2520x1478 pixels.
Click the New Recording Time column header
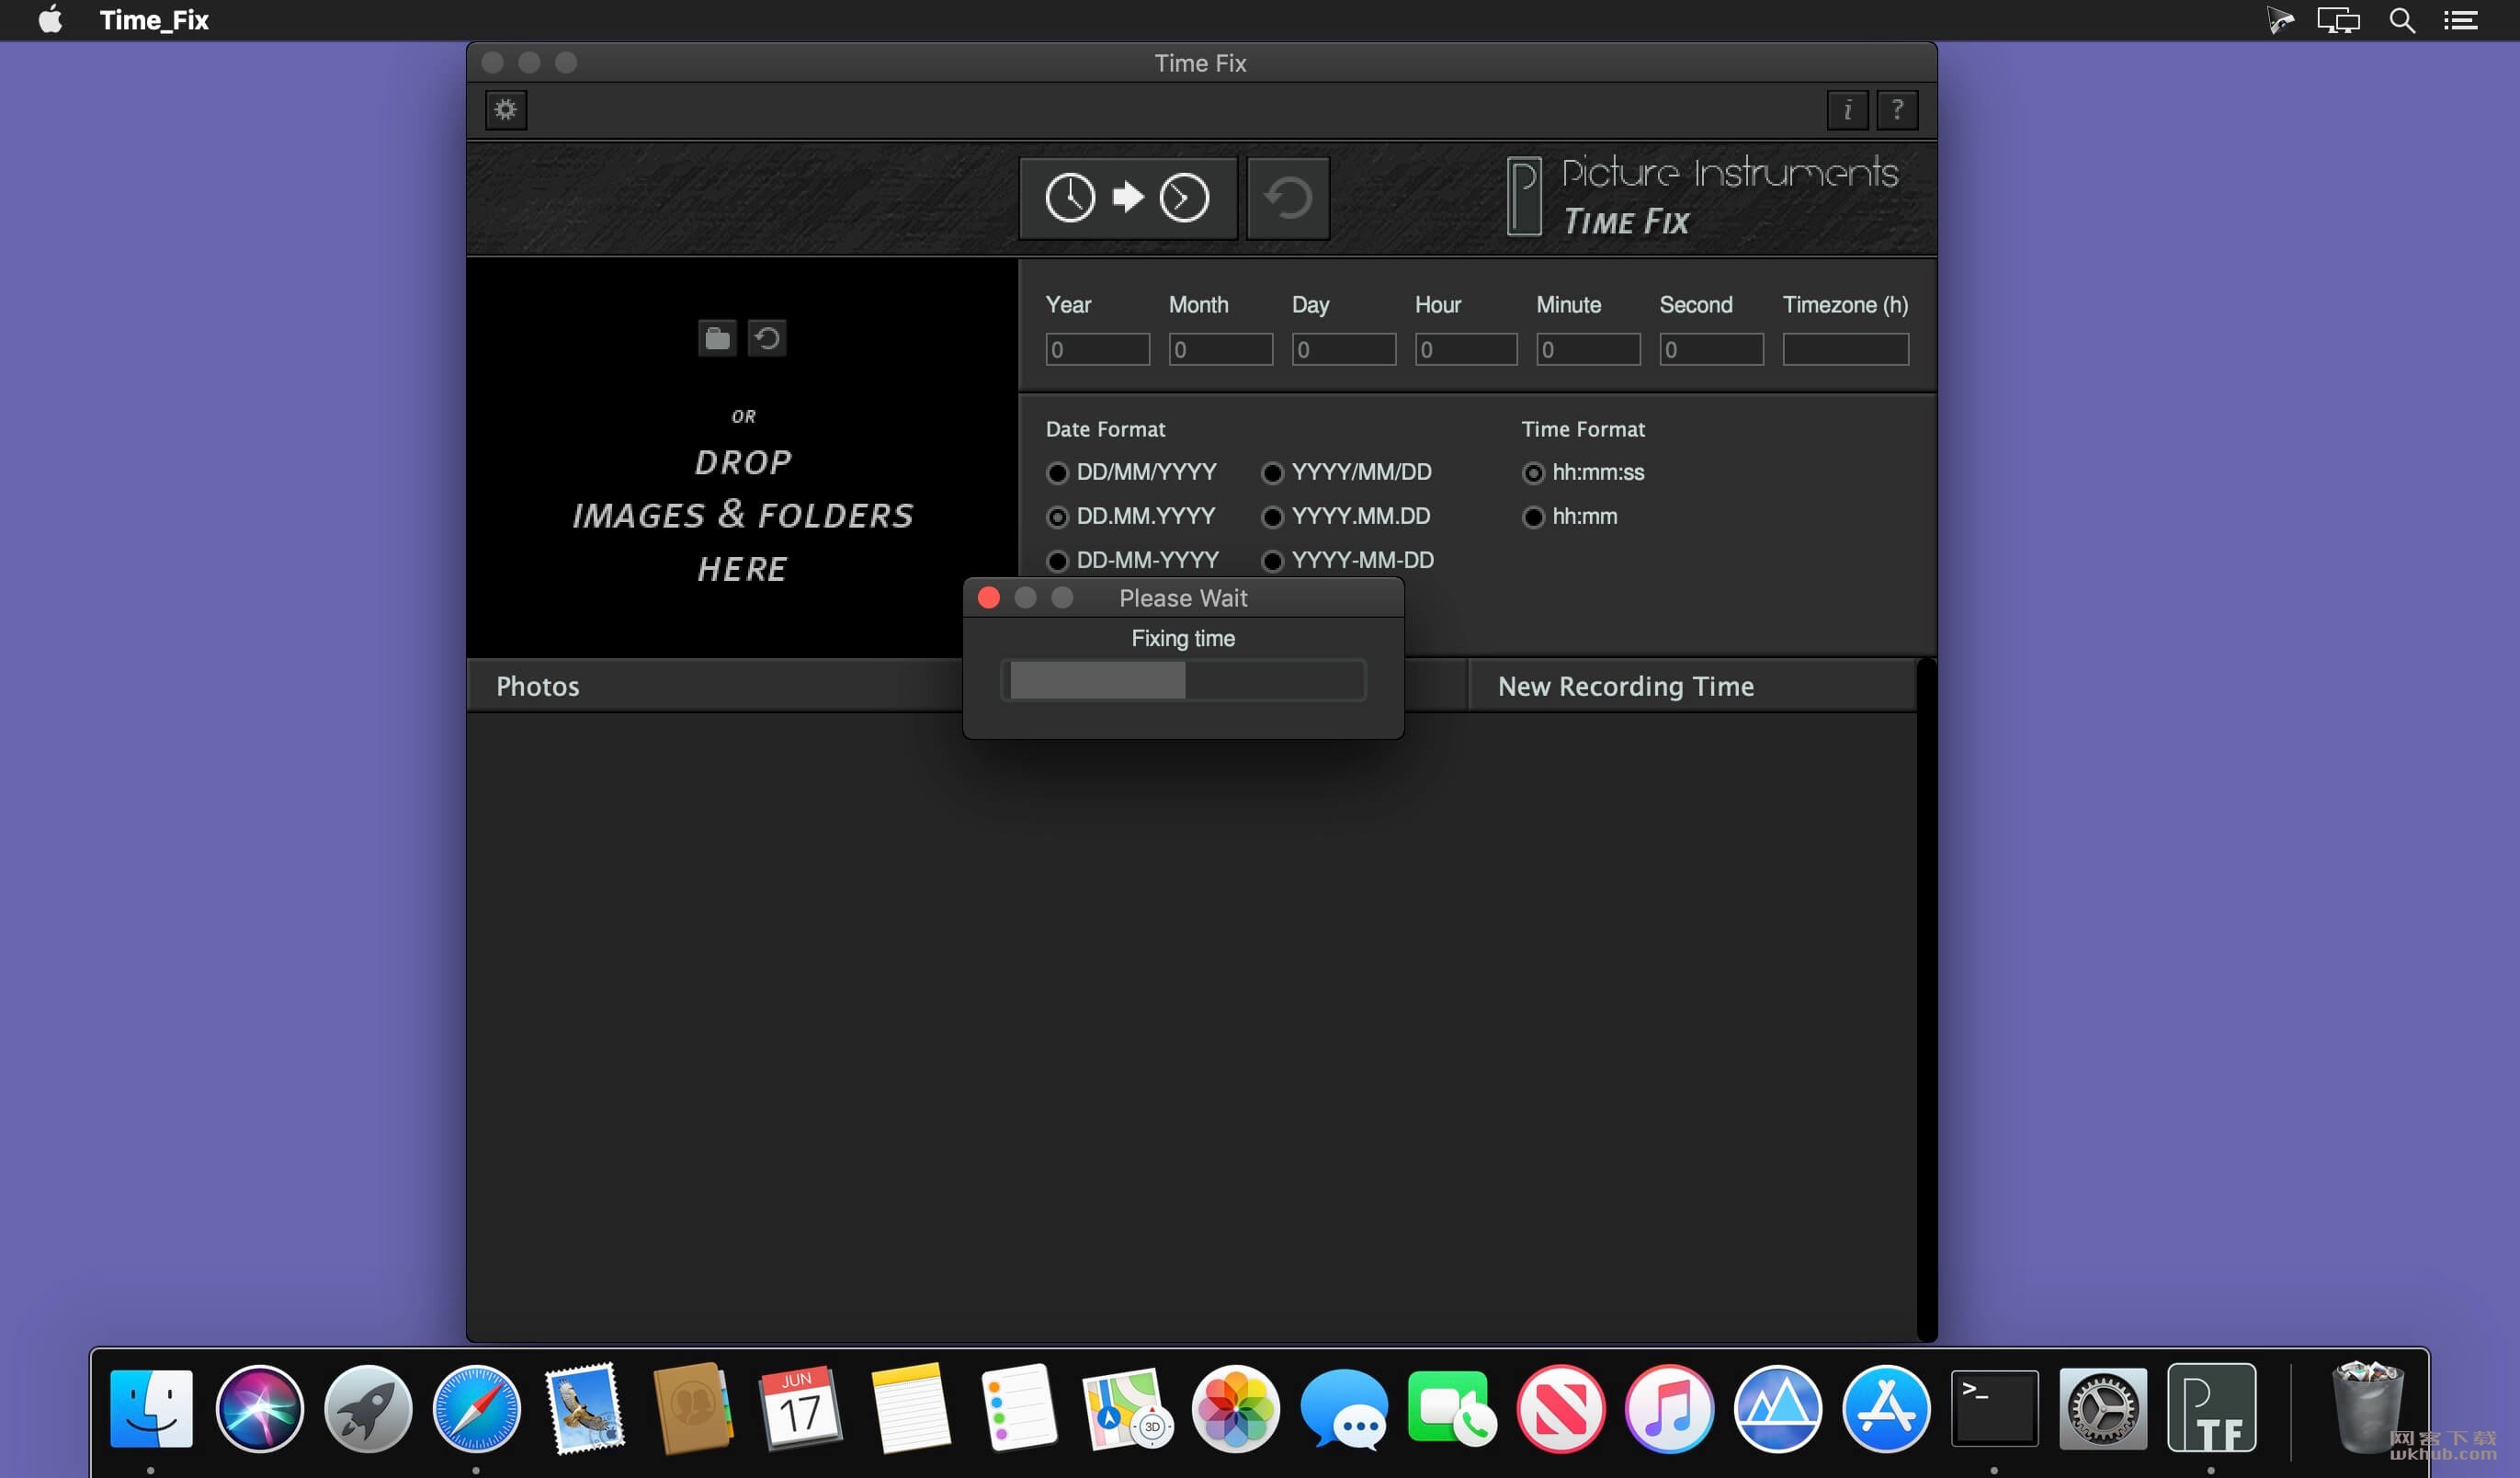[x=1692, y=686]
